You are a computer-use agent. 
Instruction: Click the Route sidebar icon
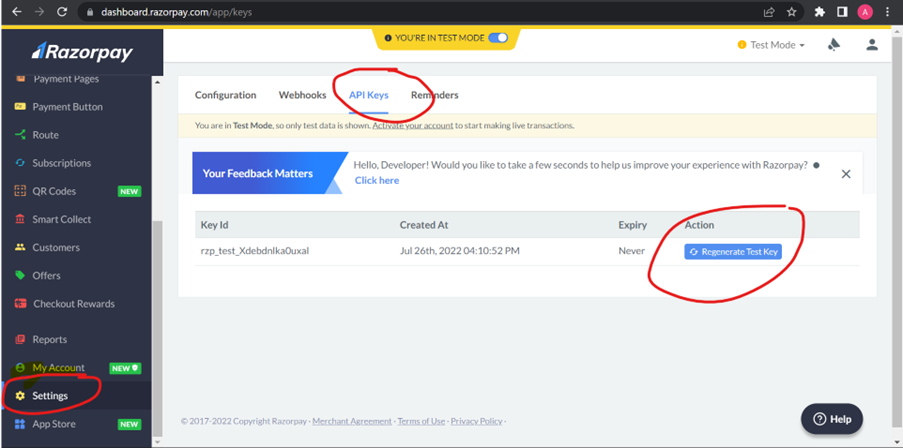tap(20, 135)
